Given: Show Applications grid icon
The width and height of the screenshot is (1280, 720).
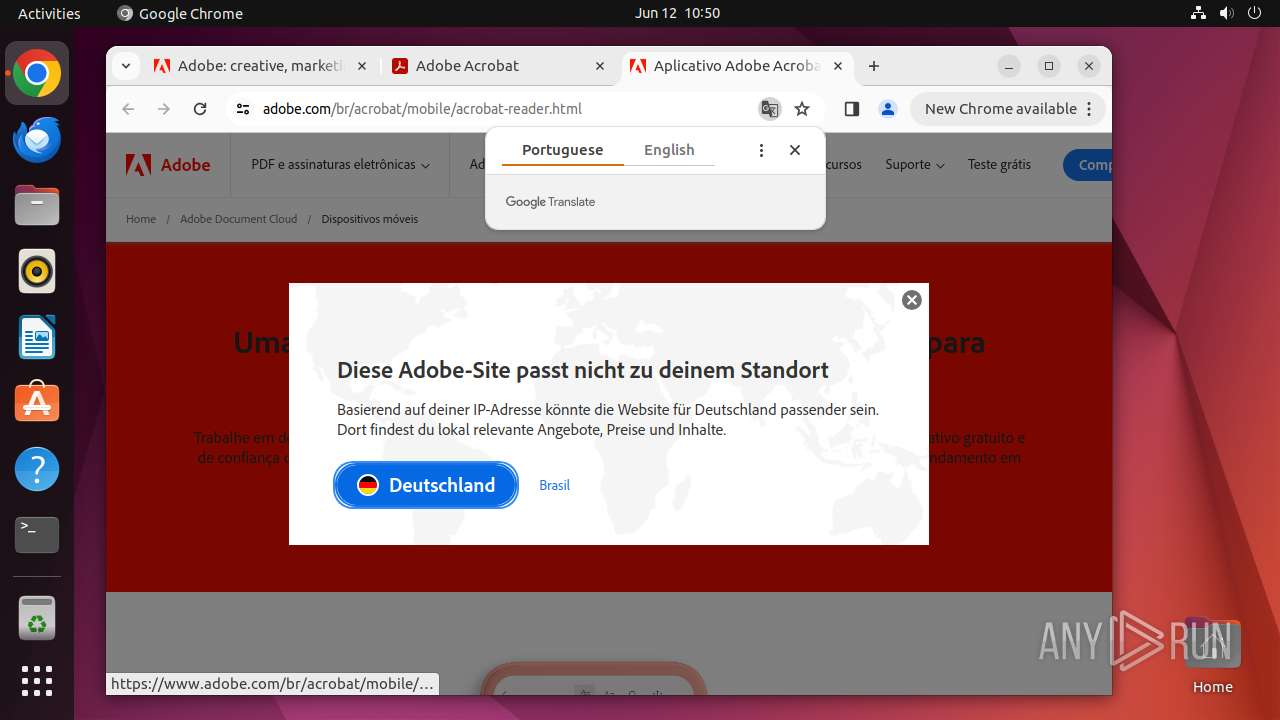Looking at the screenshot, I should [x=37, y=681].
